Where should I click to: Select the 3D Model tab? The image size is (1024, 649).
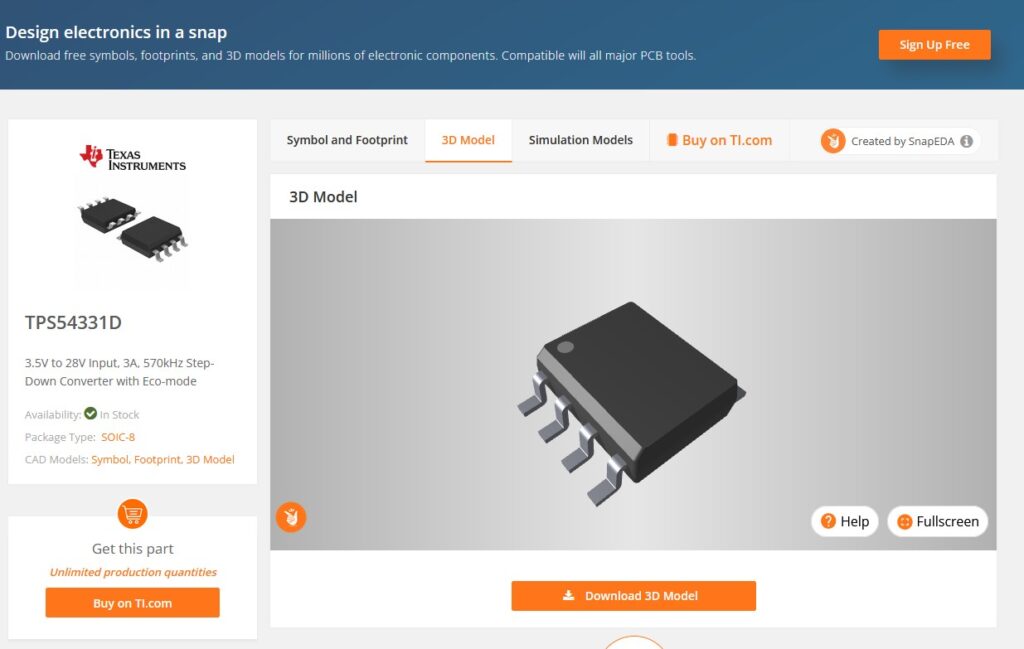click(468, 140)
